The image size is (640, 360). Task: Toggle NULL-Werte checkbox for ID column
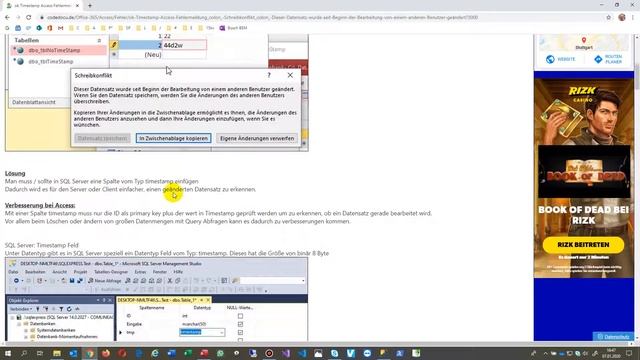pos(240,316)
